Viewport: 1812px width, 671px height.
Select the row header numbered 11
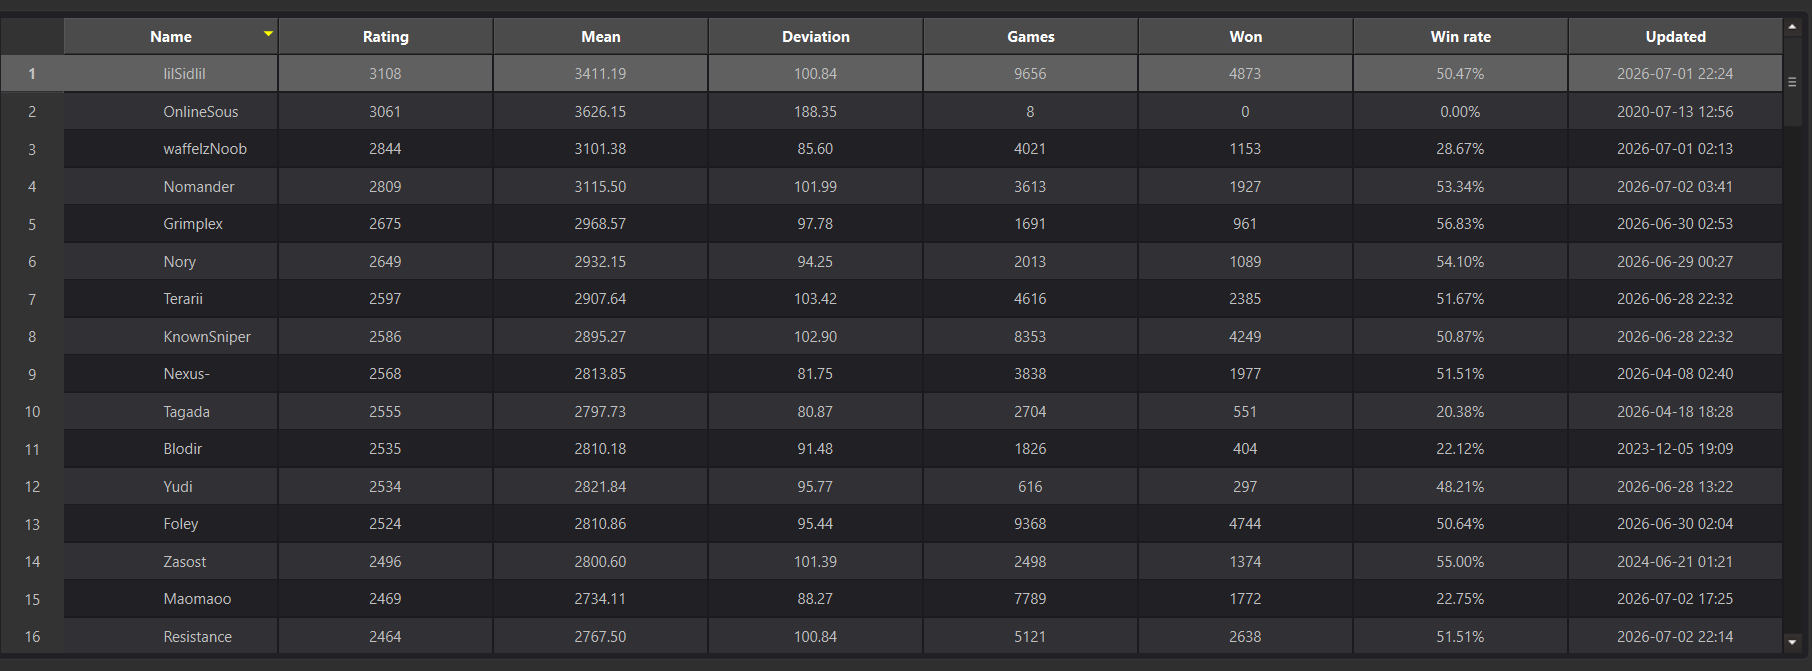pos(32,449)
